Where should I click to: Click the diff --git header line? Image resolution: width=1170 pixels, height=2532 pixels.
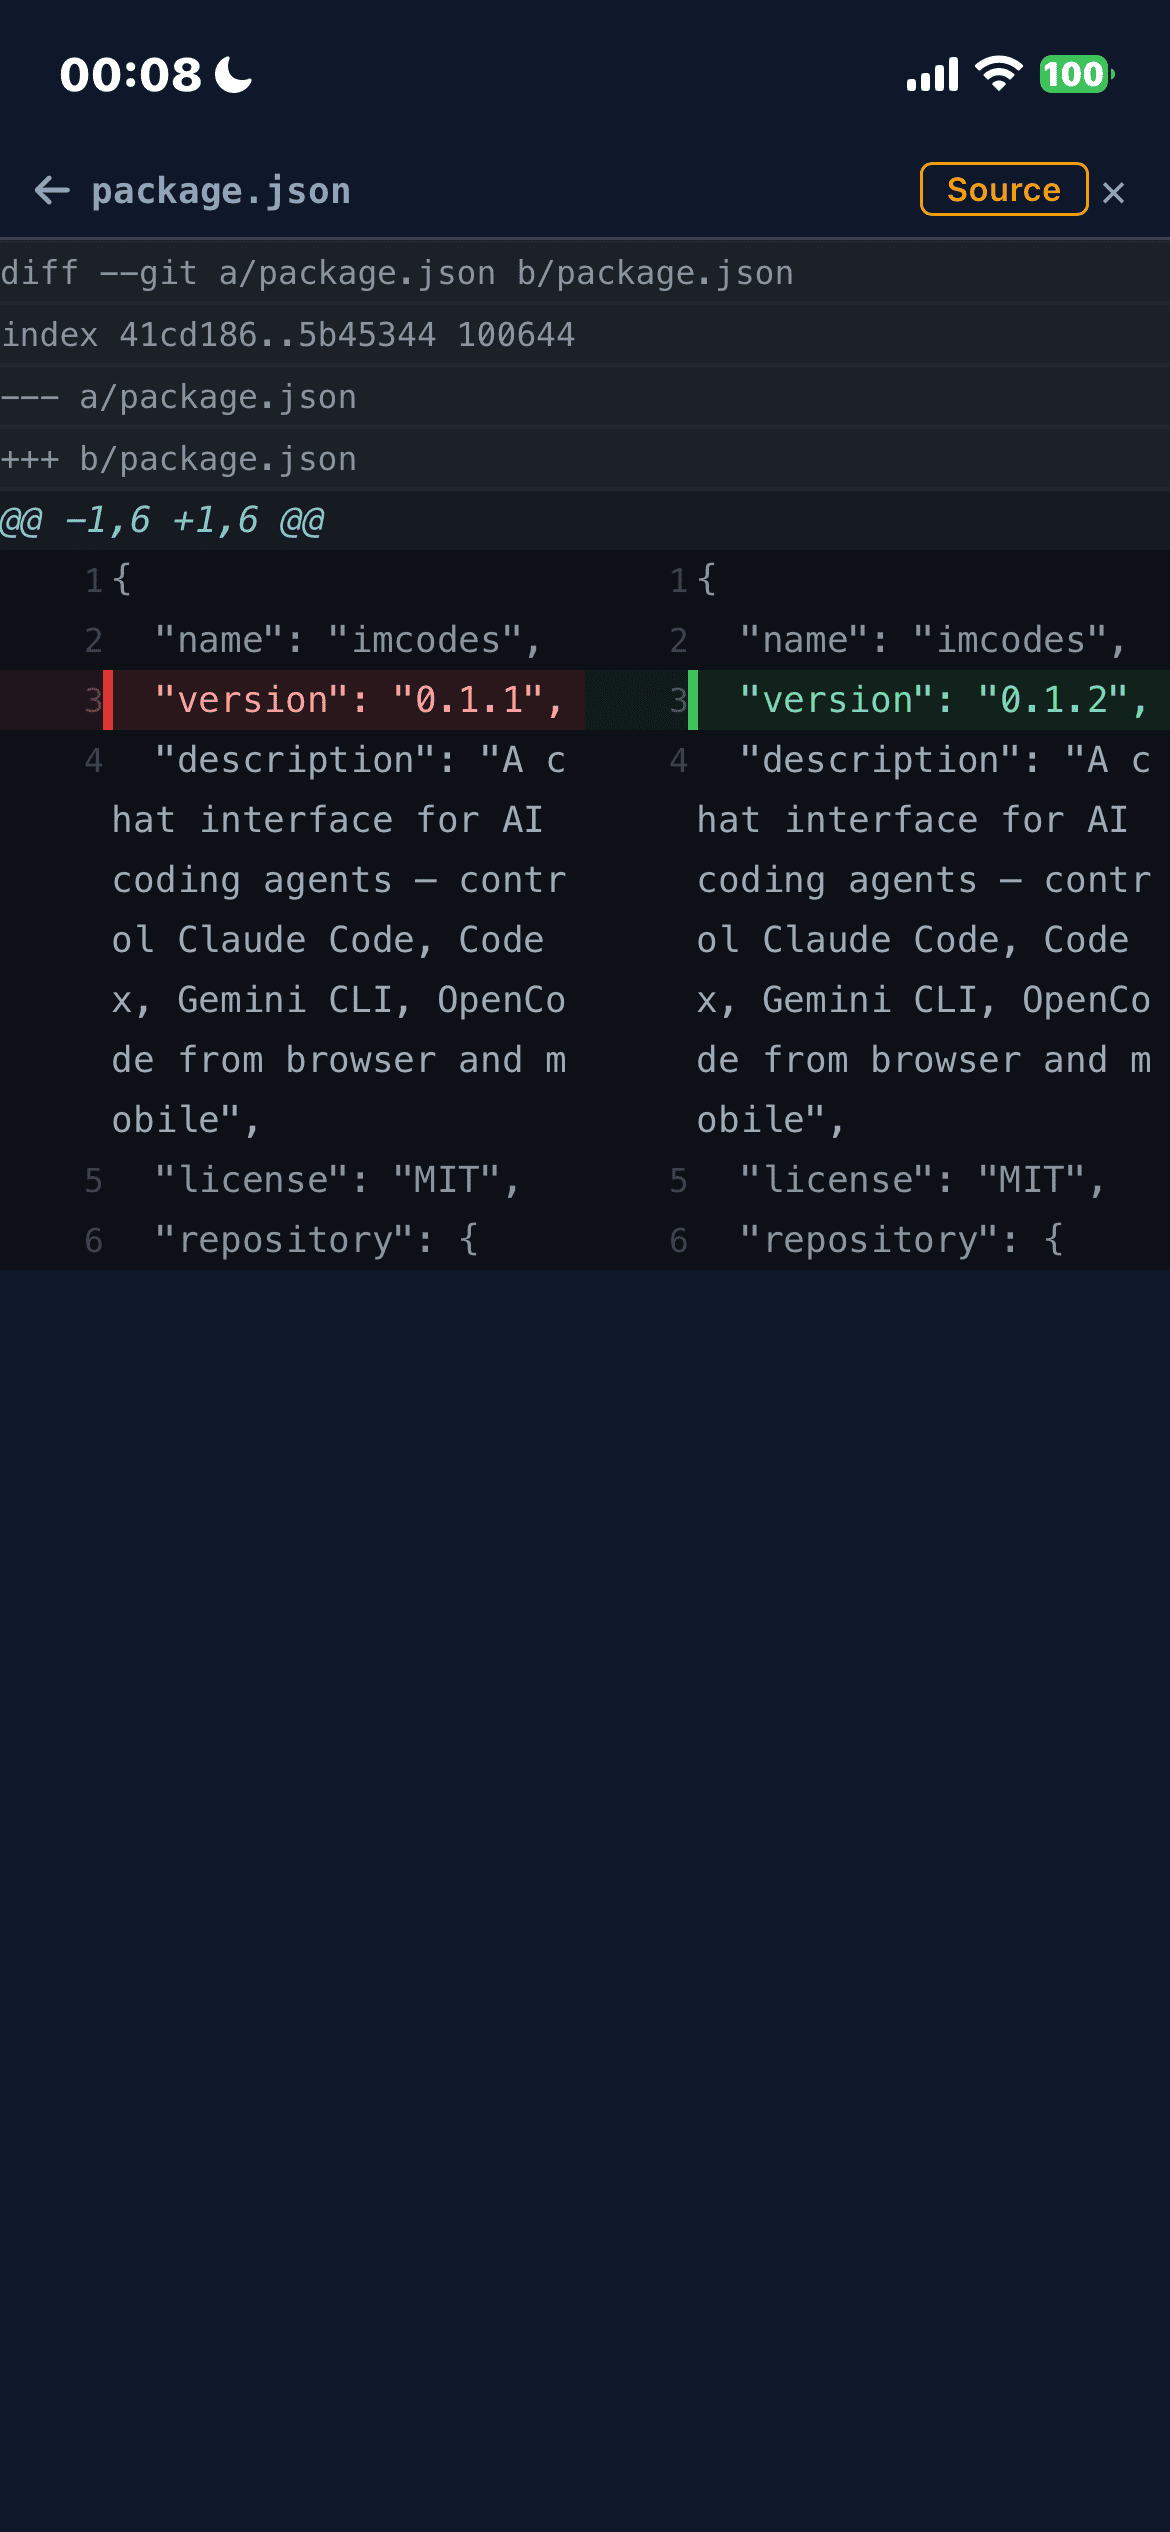[x=397, y=273]
